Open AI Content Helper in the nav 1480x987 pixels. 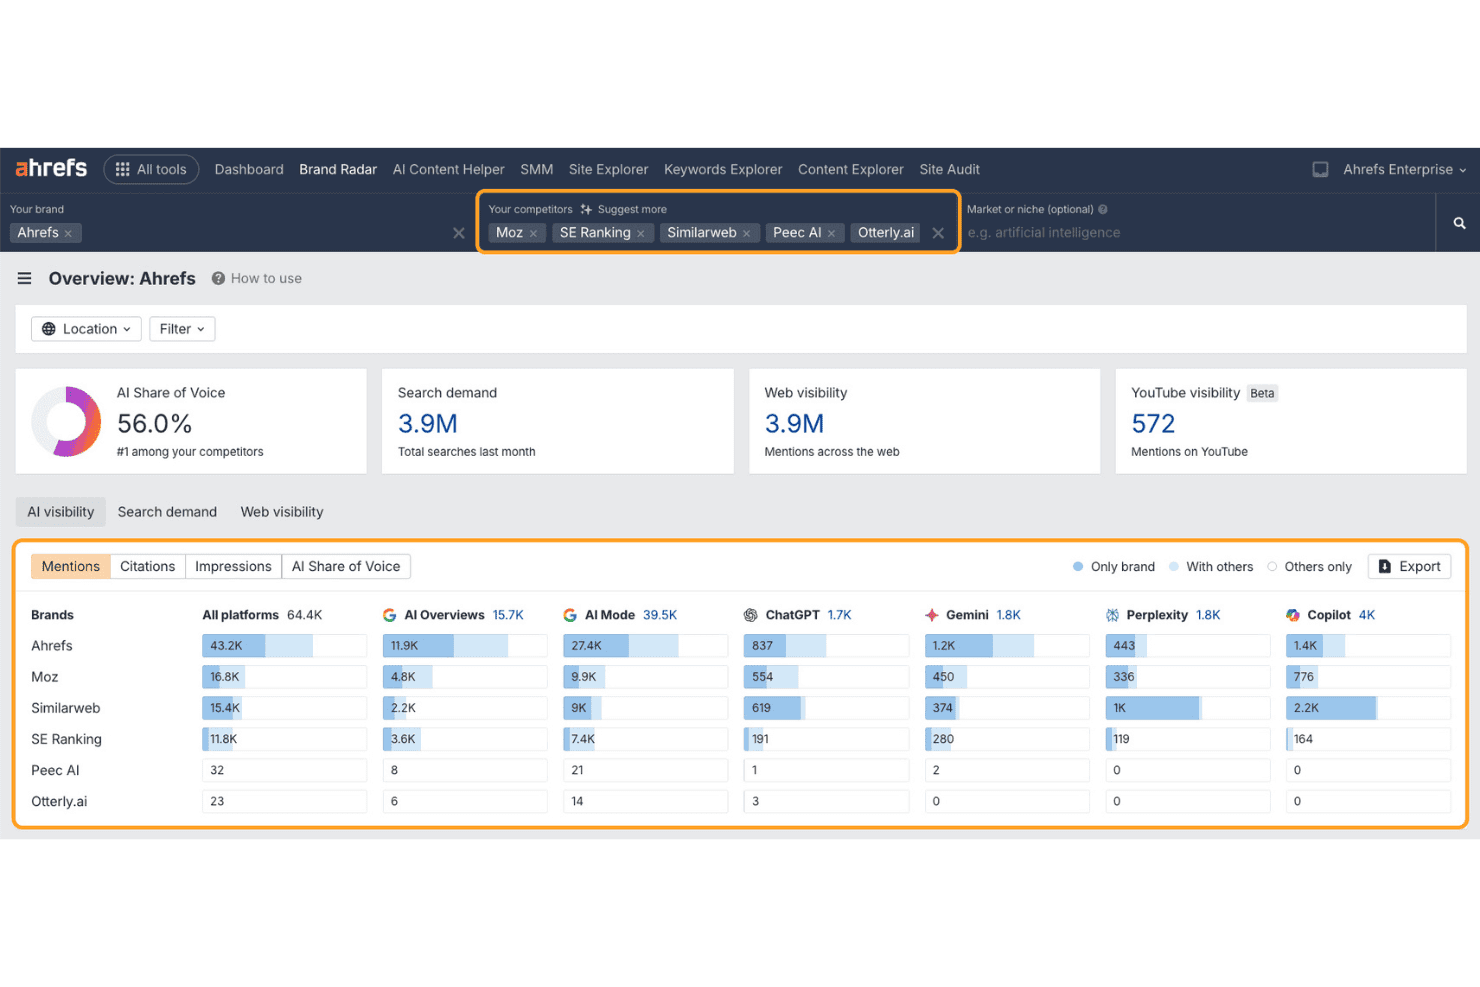[448, 169]
